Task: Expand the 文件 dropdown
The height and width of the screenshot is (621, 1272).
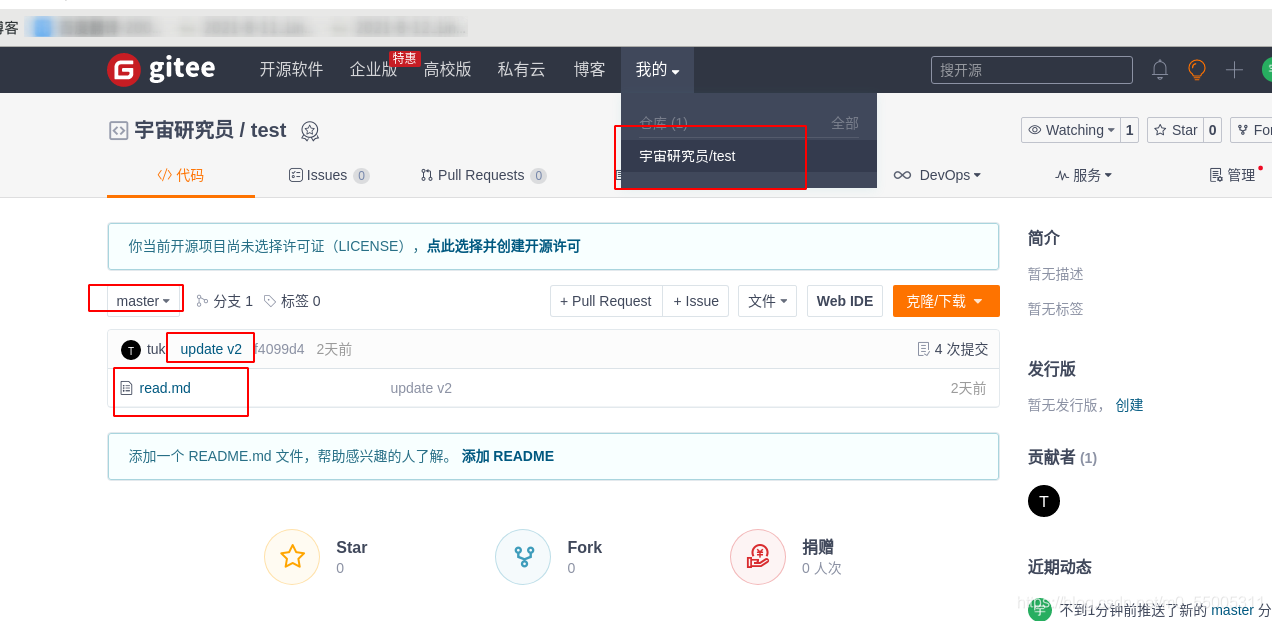Action: 767,301
